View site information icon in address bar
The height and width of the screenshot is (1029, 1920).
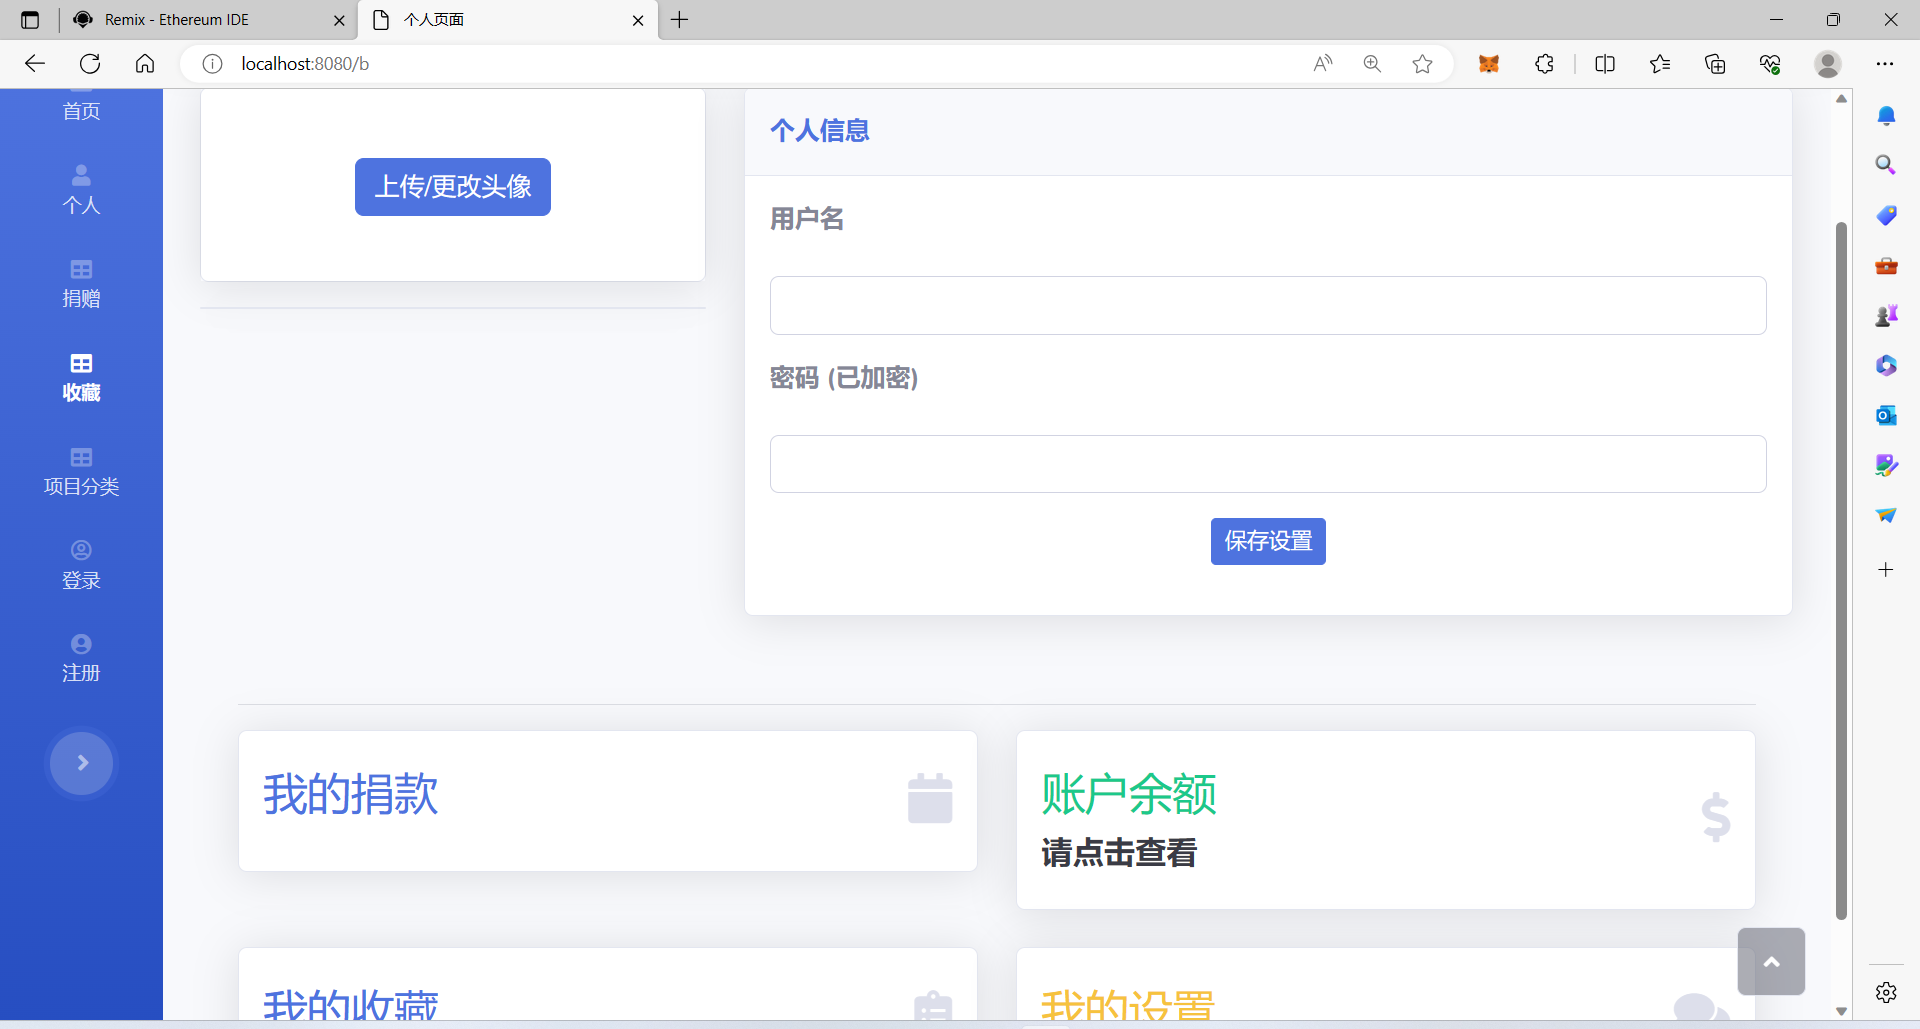212,64
